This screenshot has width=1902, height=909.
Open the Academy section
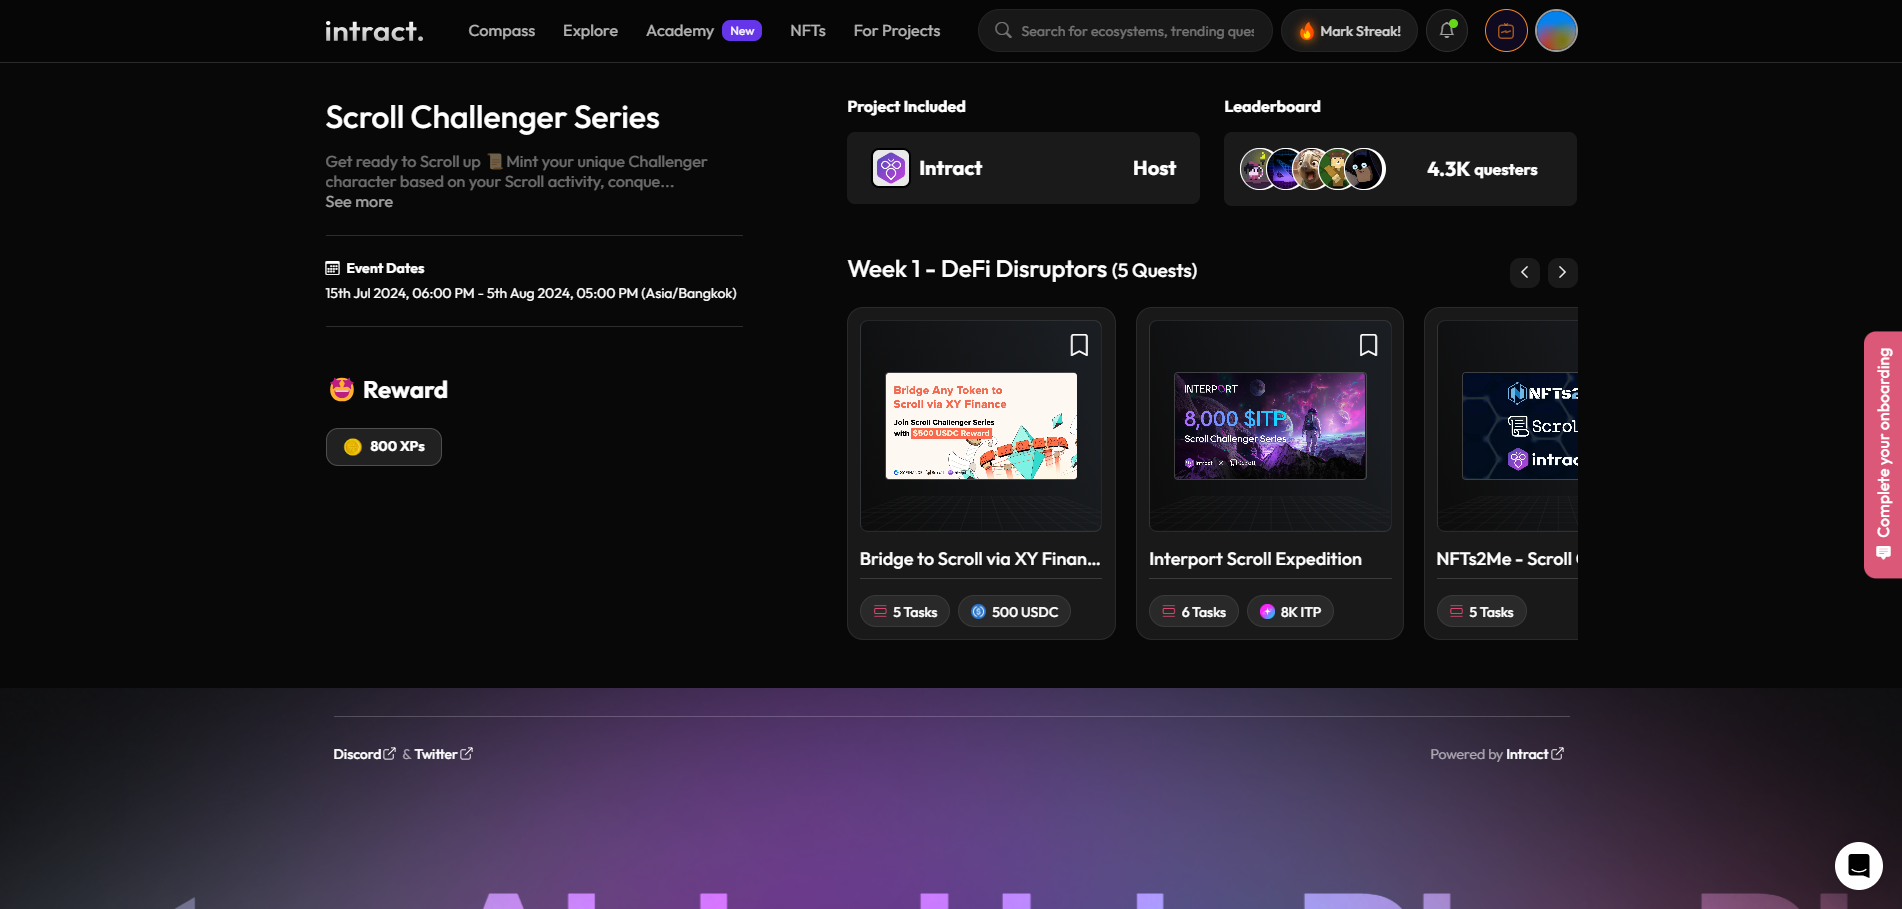pos(680,31)
